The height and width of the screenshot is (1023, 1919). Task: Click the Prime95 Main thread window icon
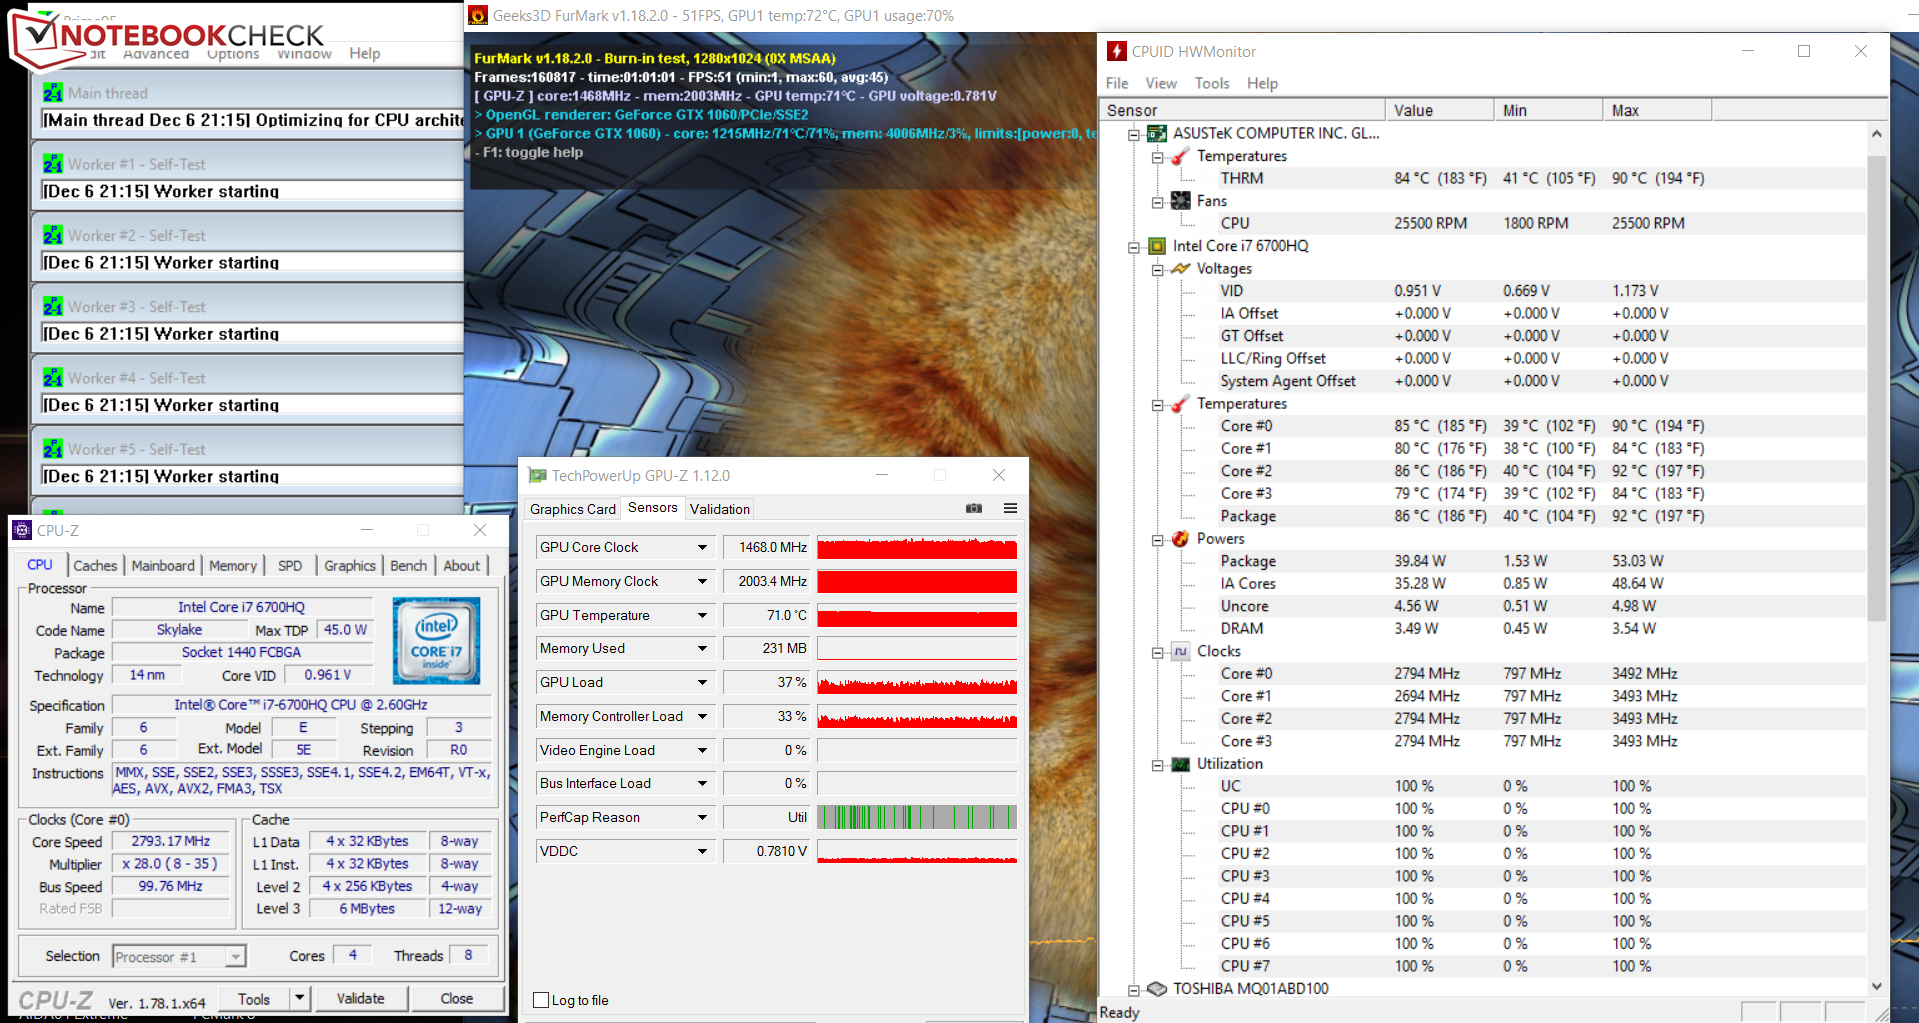click(x=53, y=92)
